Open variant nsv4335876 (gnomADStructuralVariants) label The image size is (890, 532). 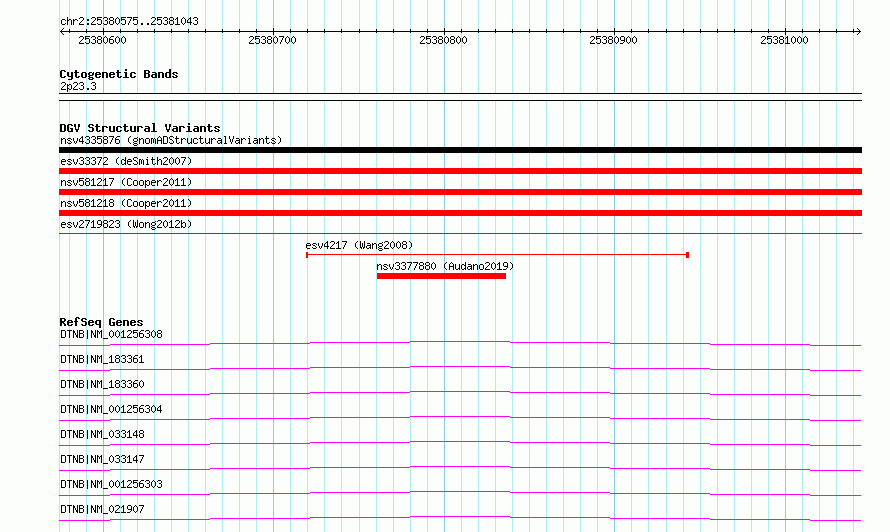171,140
